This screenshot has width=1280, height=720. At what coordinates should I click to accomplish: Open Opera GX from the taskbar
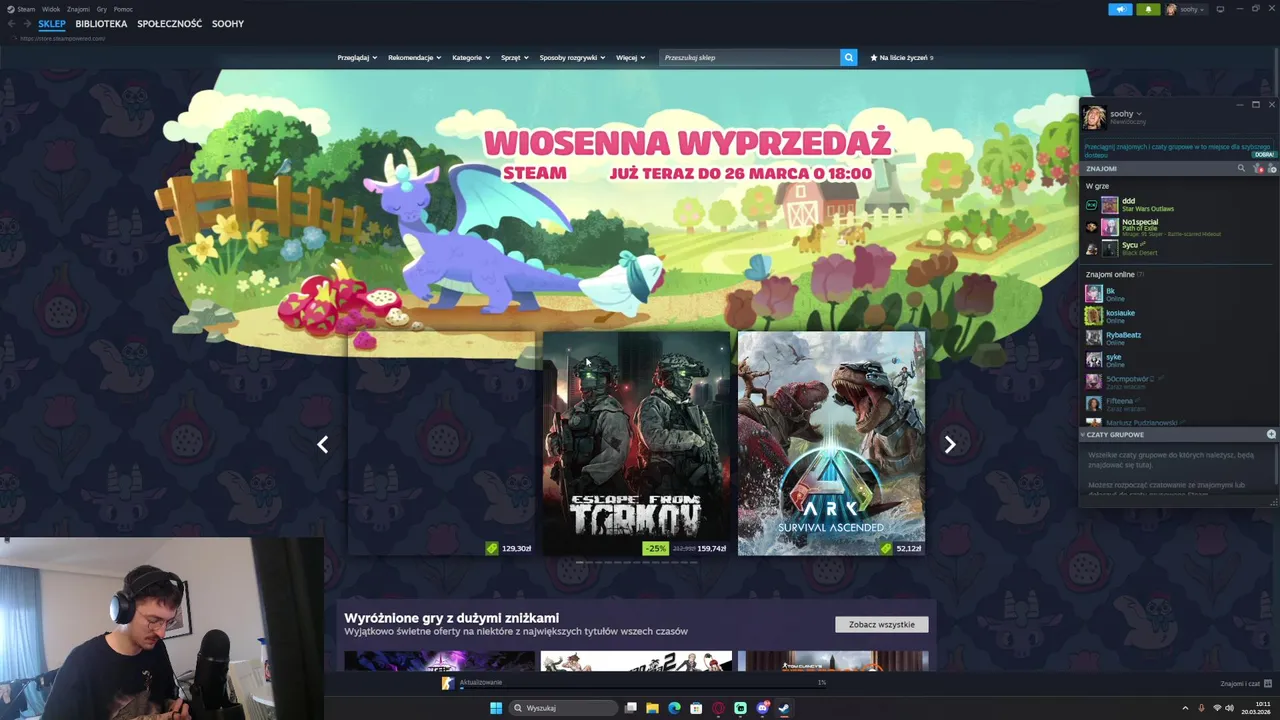point(718,708)
